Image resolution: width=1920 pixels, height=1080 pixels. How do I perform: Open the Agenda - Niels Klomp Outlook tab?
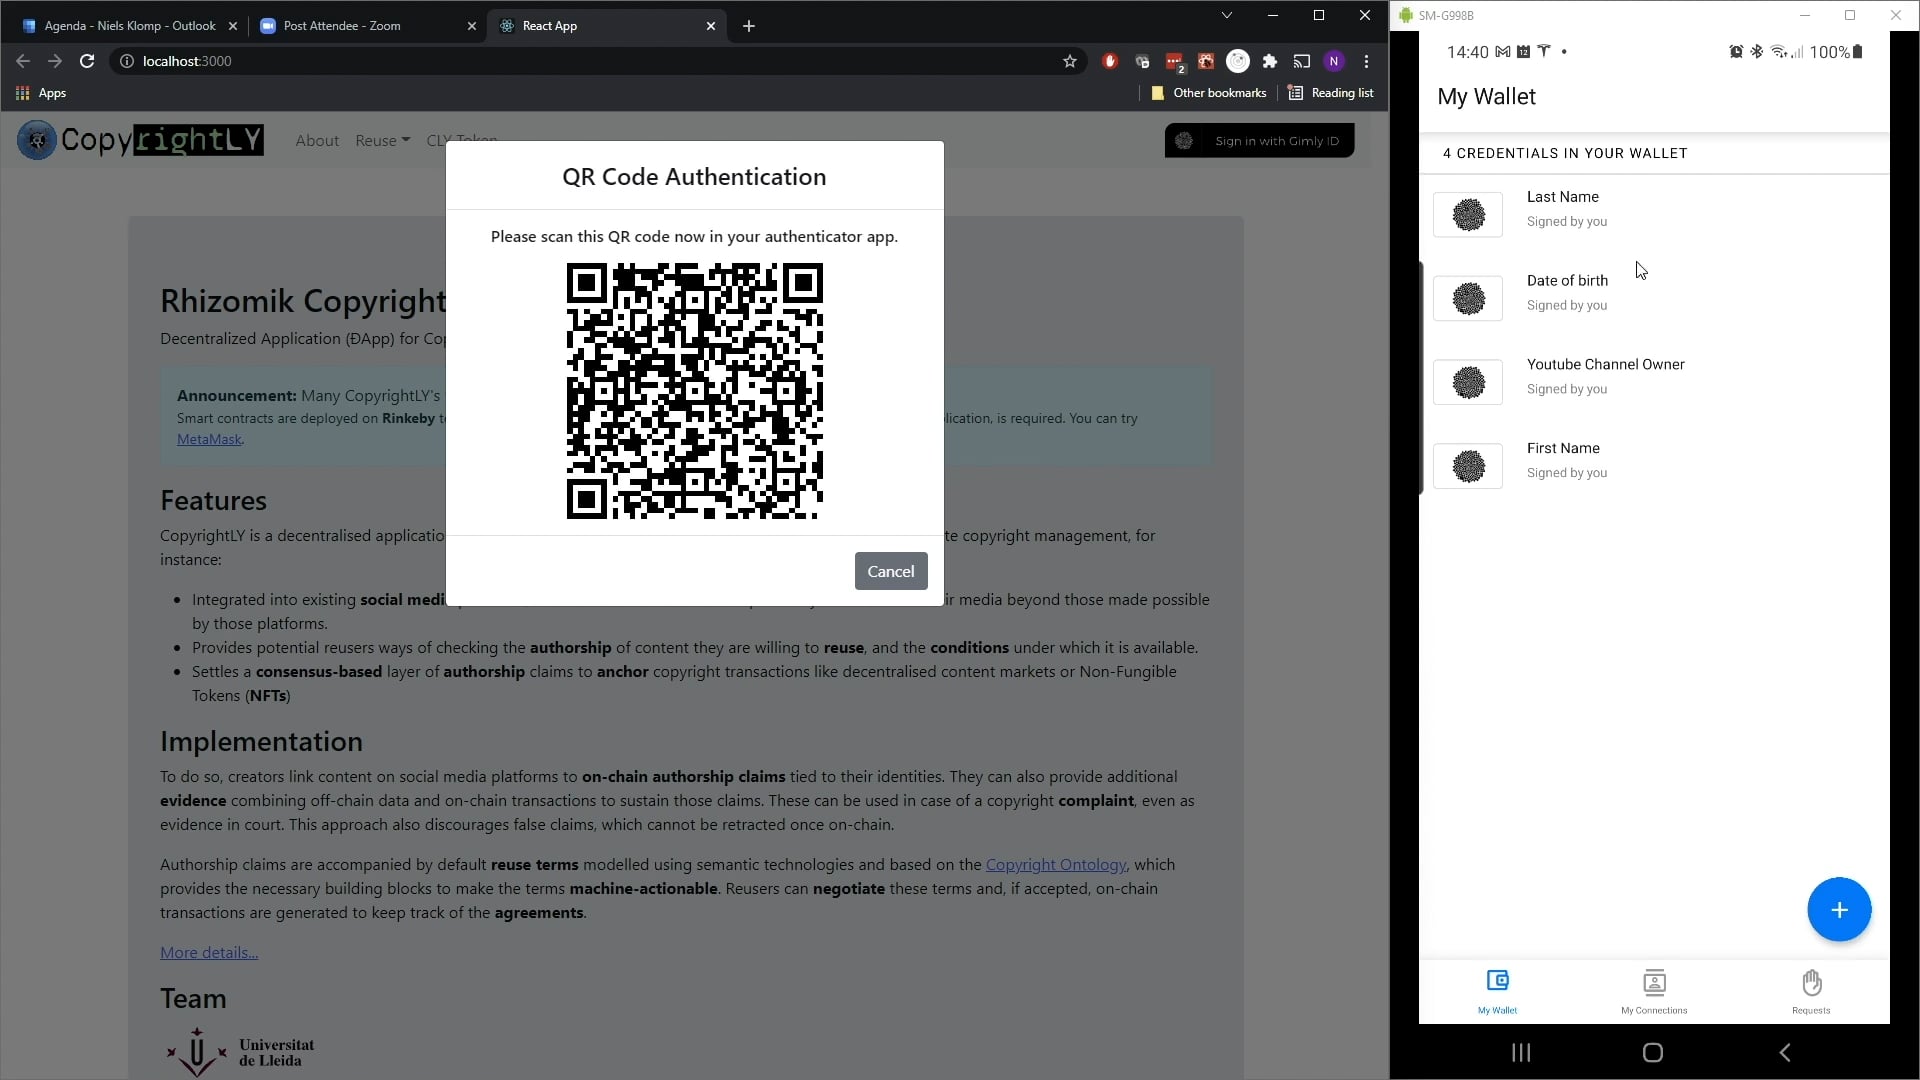tap(130, 26)
